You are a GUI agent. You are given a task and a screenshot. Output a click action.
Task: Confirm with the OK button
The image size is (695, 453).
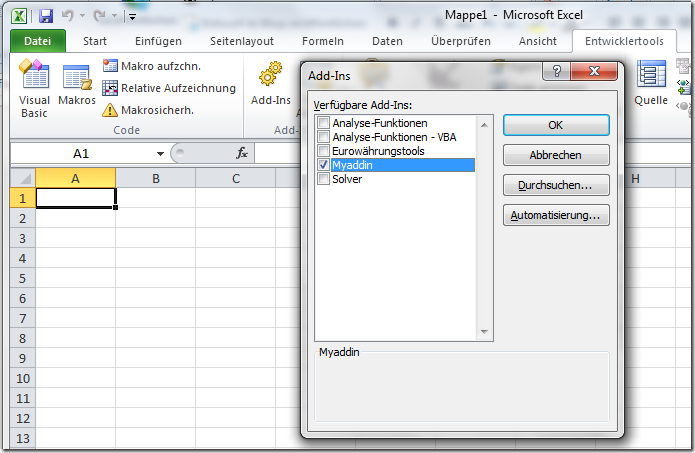point(556,125)
